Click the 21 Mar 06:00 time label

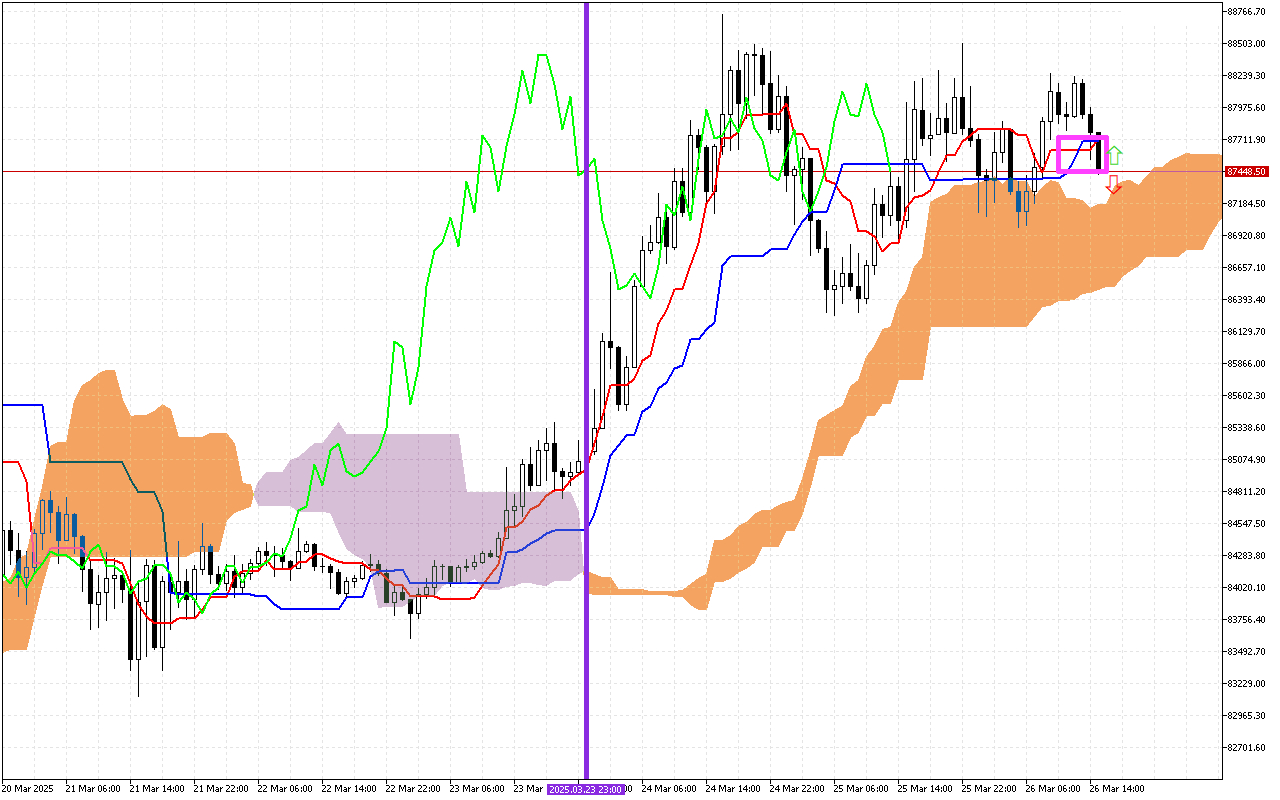(x=93, y=789)
